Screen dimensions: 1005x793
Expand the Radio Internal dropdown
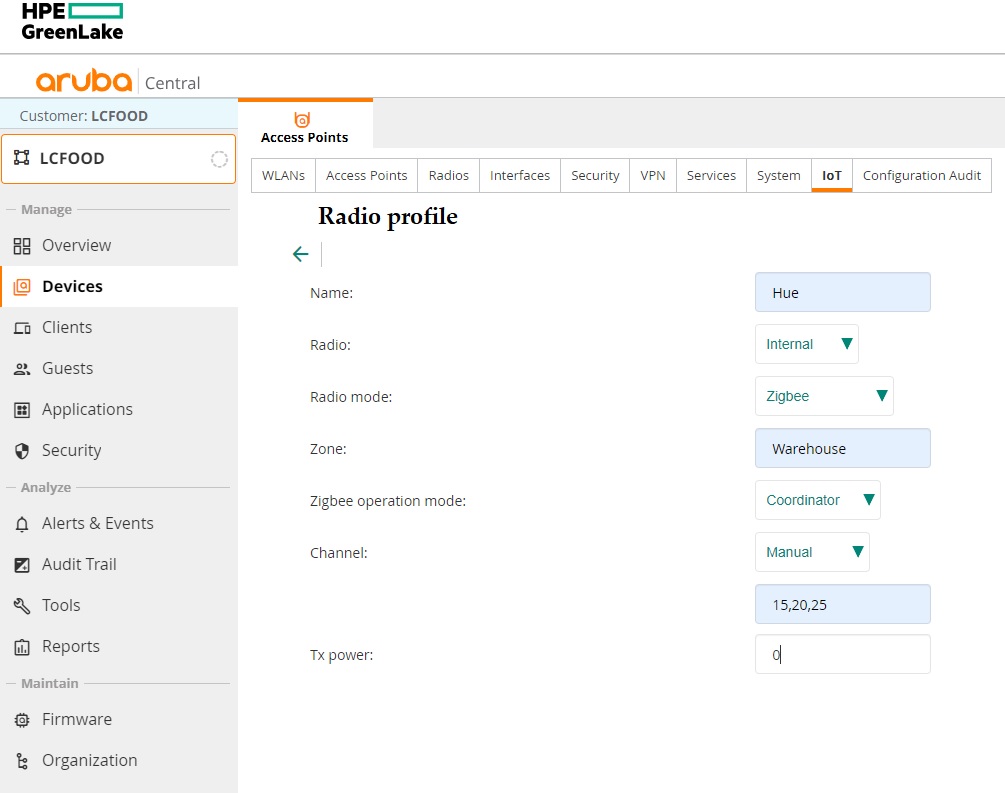[x=806, y=344]
